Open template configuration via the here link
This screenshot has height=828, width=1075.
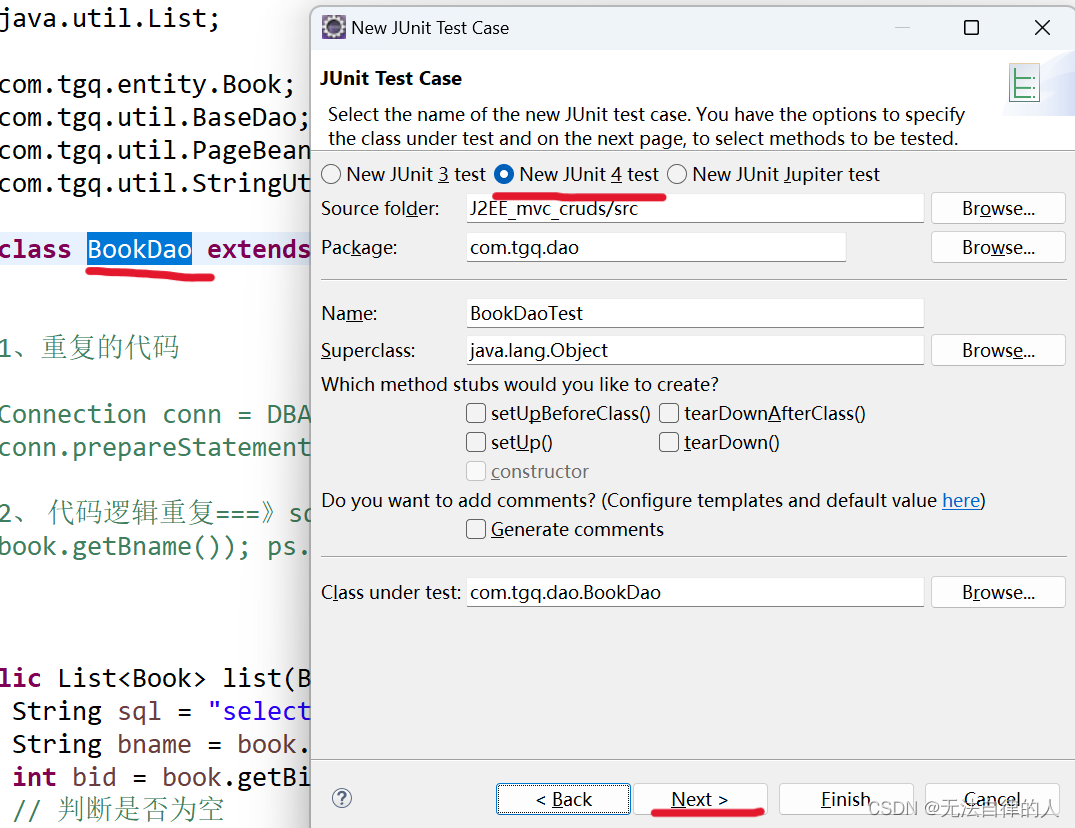[x=961, y=500]
